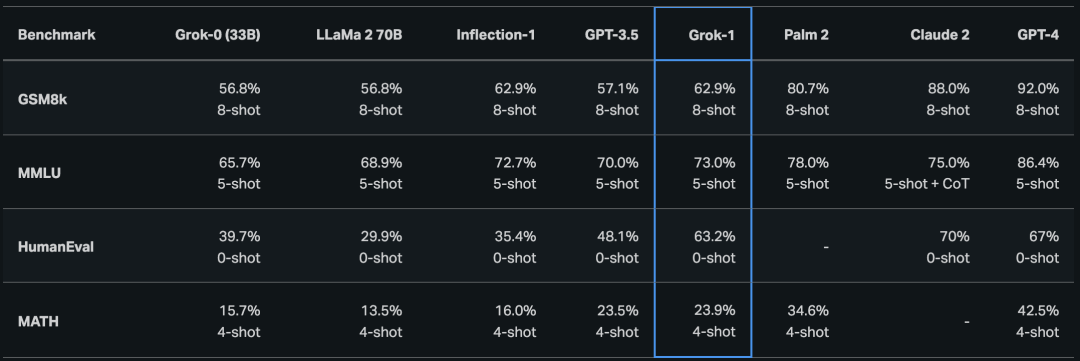Select the Inflection-1 column header
This screenshot has width=1080, height=361.
tap(496, 34)
